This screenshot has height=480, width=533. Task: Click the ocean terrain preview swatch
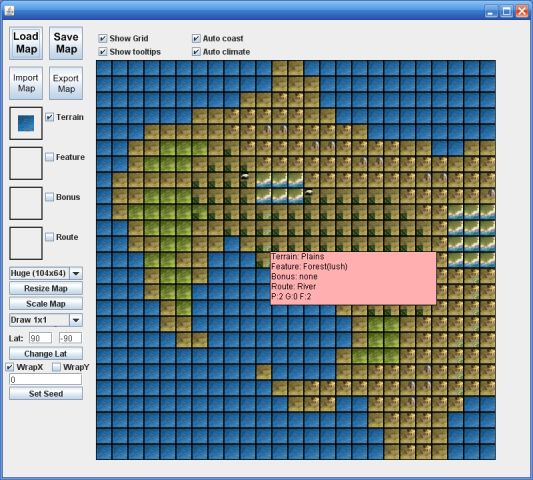(26, 123)
